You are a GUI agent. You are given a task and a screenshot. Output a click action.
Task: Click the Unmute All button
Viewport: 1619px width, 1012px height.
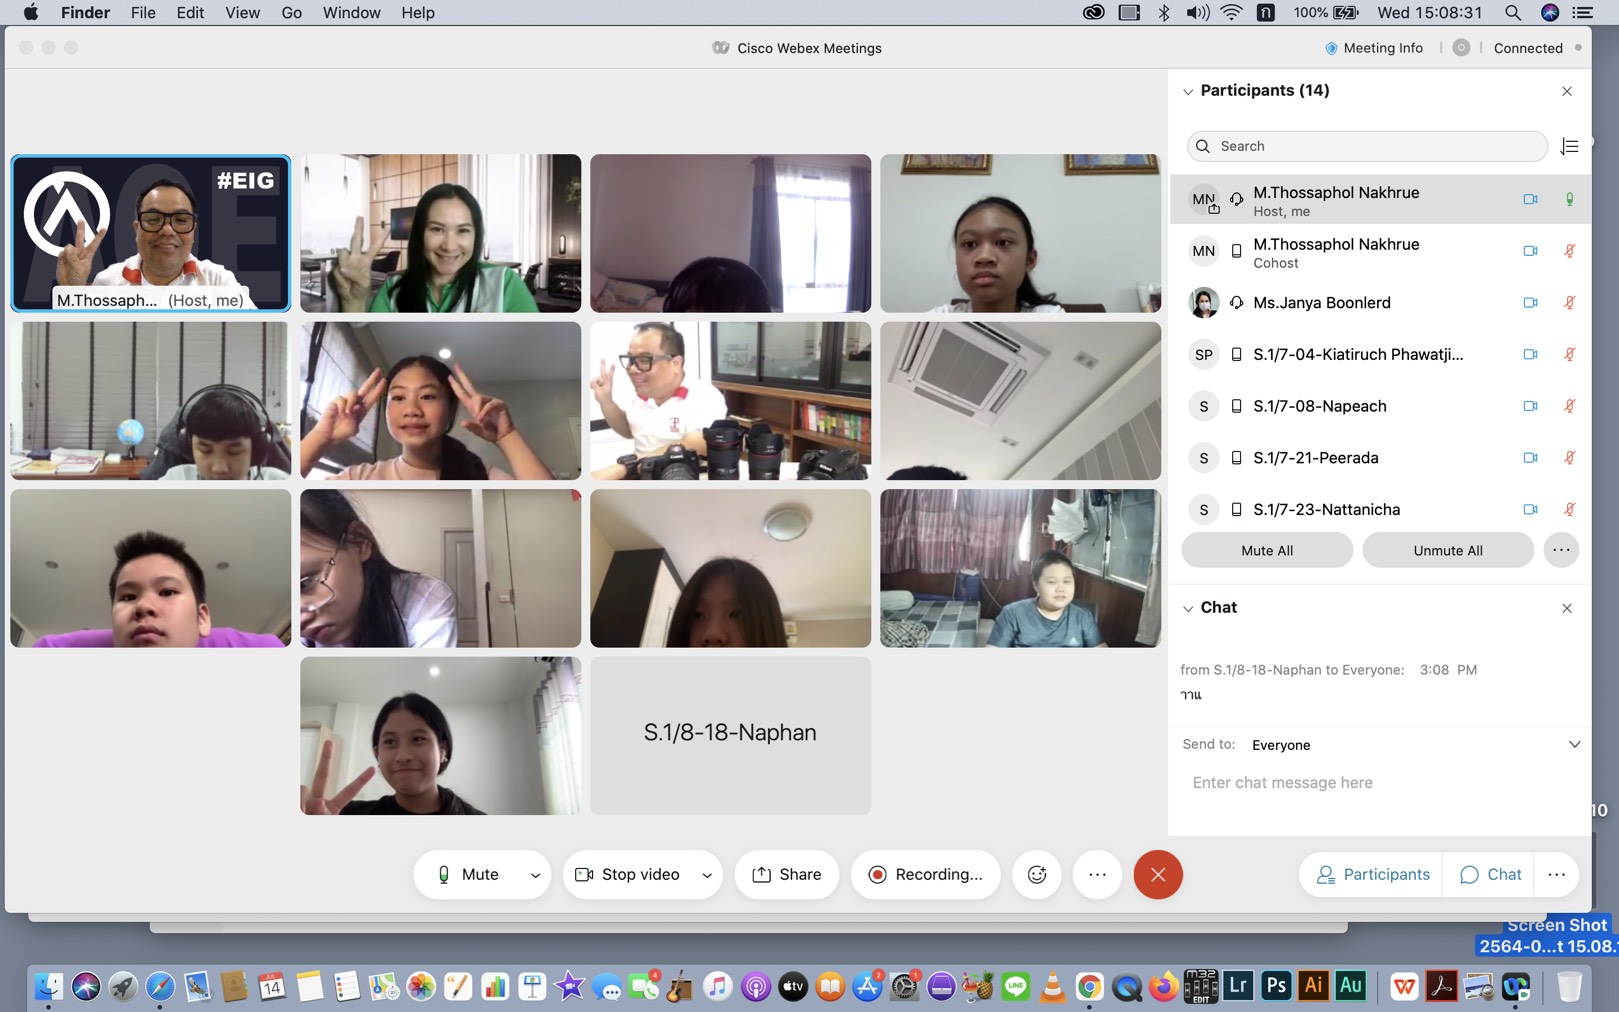1448,550
